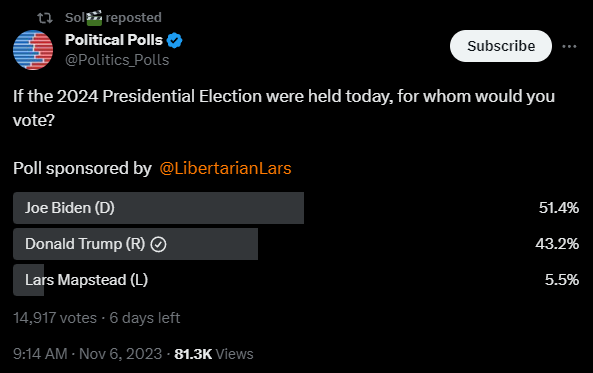Open the three-dot more options menu

[x=569, y=47]
